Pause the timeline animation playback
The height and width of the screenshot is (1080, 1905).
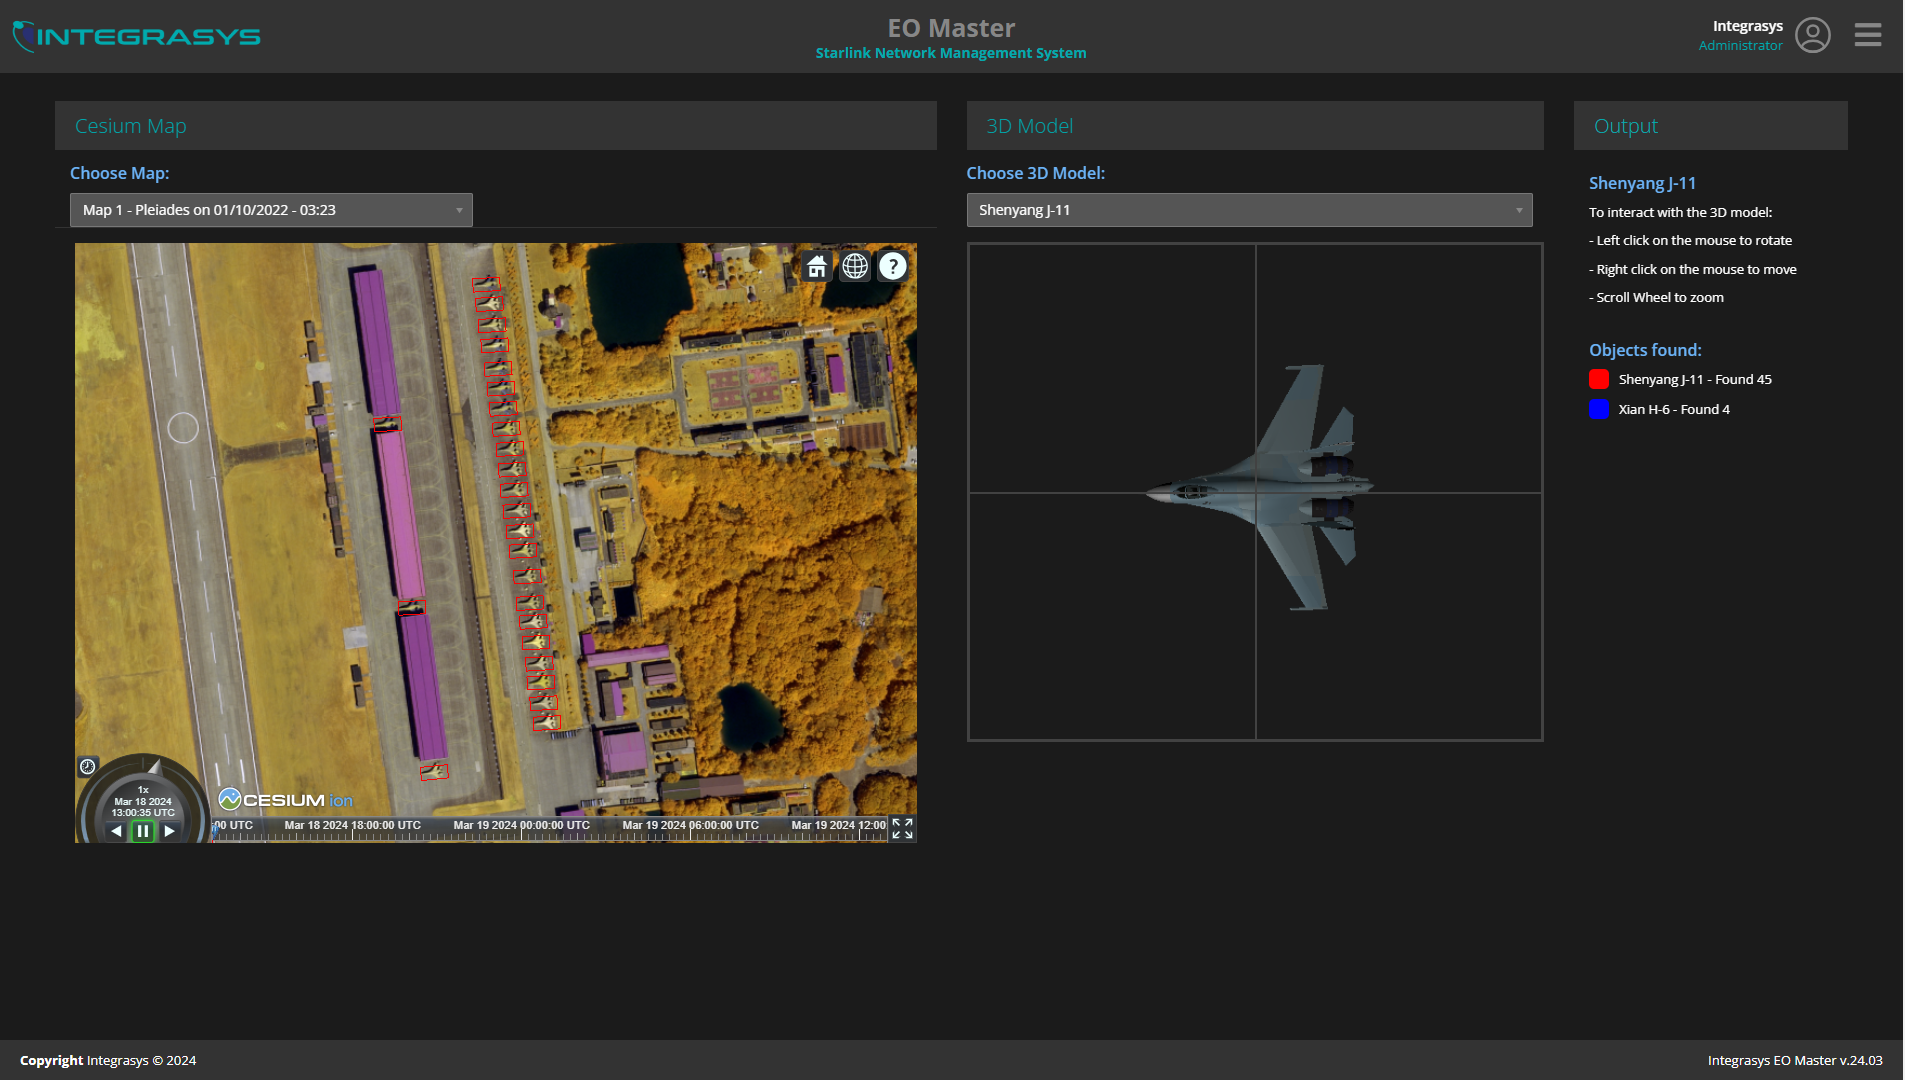tap(142, 830)
